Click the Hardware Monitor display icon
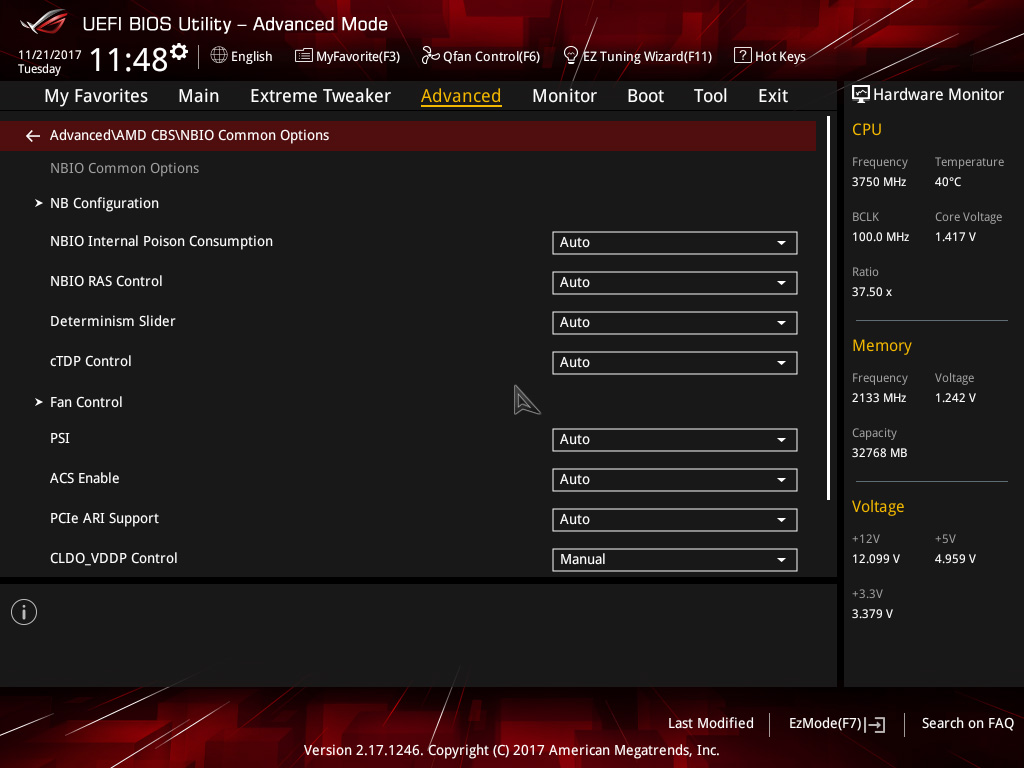The image size is (1024, 768). pos(861,94)
